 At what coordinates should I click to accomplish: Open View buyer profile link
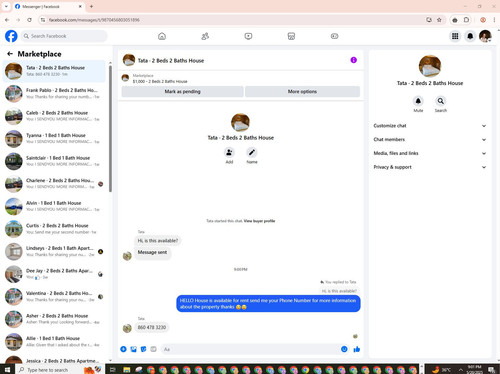(x=259, y=221)
